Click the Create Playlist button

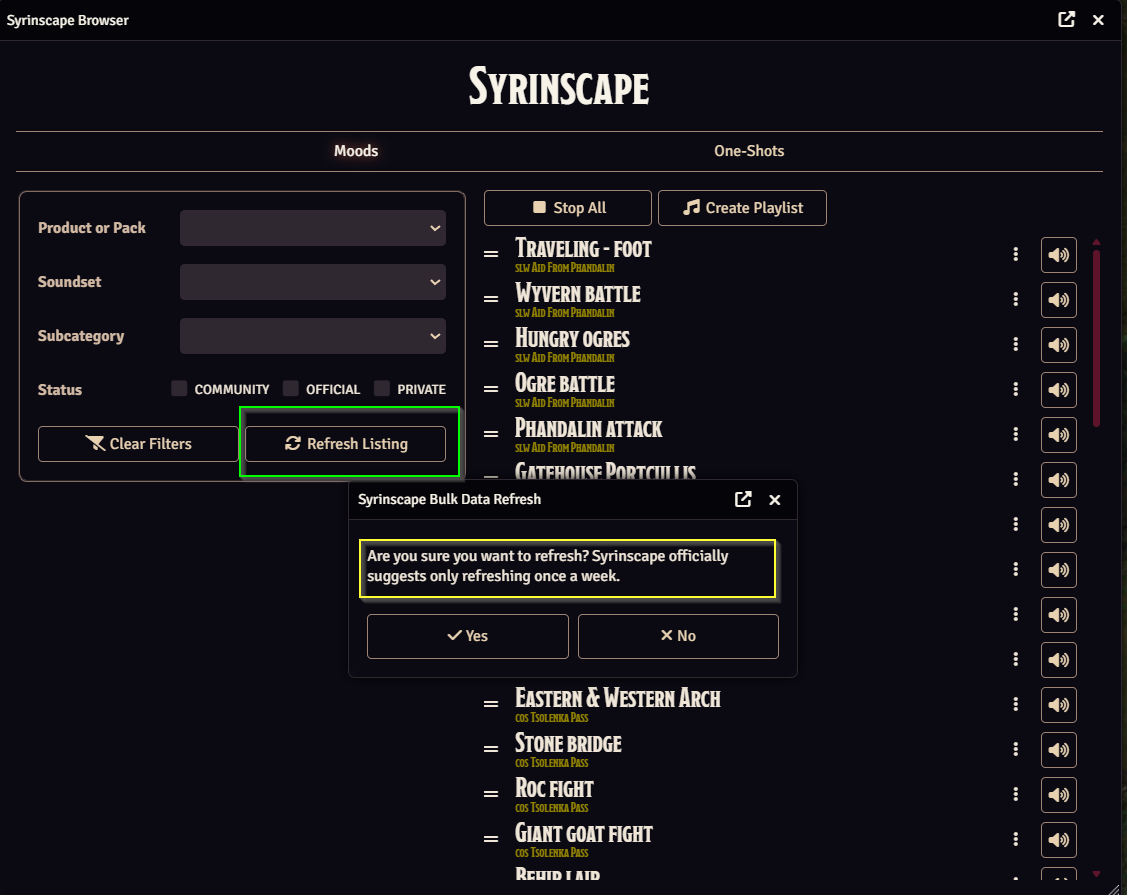point(742,208)
